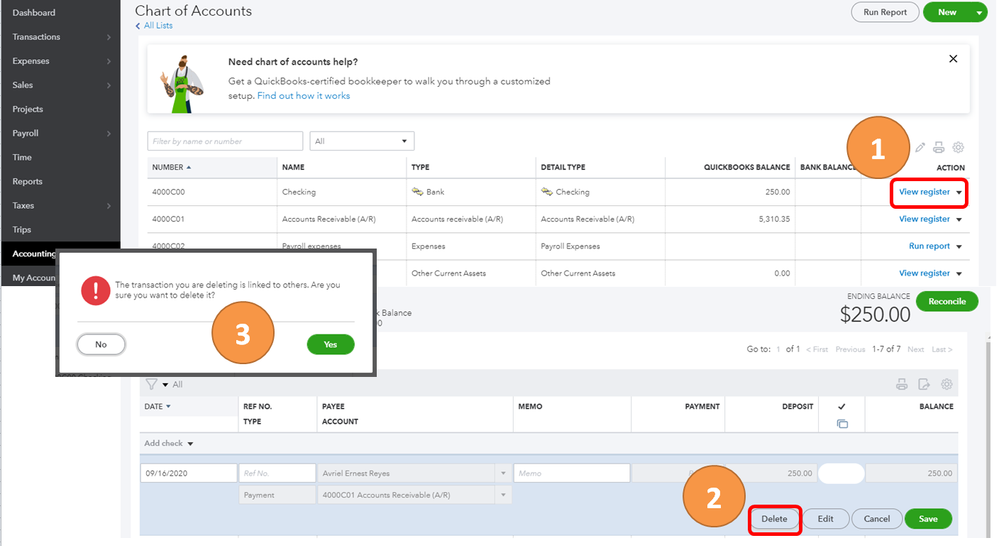Close the bookkeeper help banner
999x546 pixels.
point(953,59)
